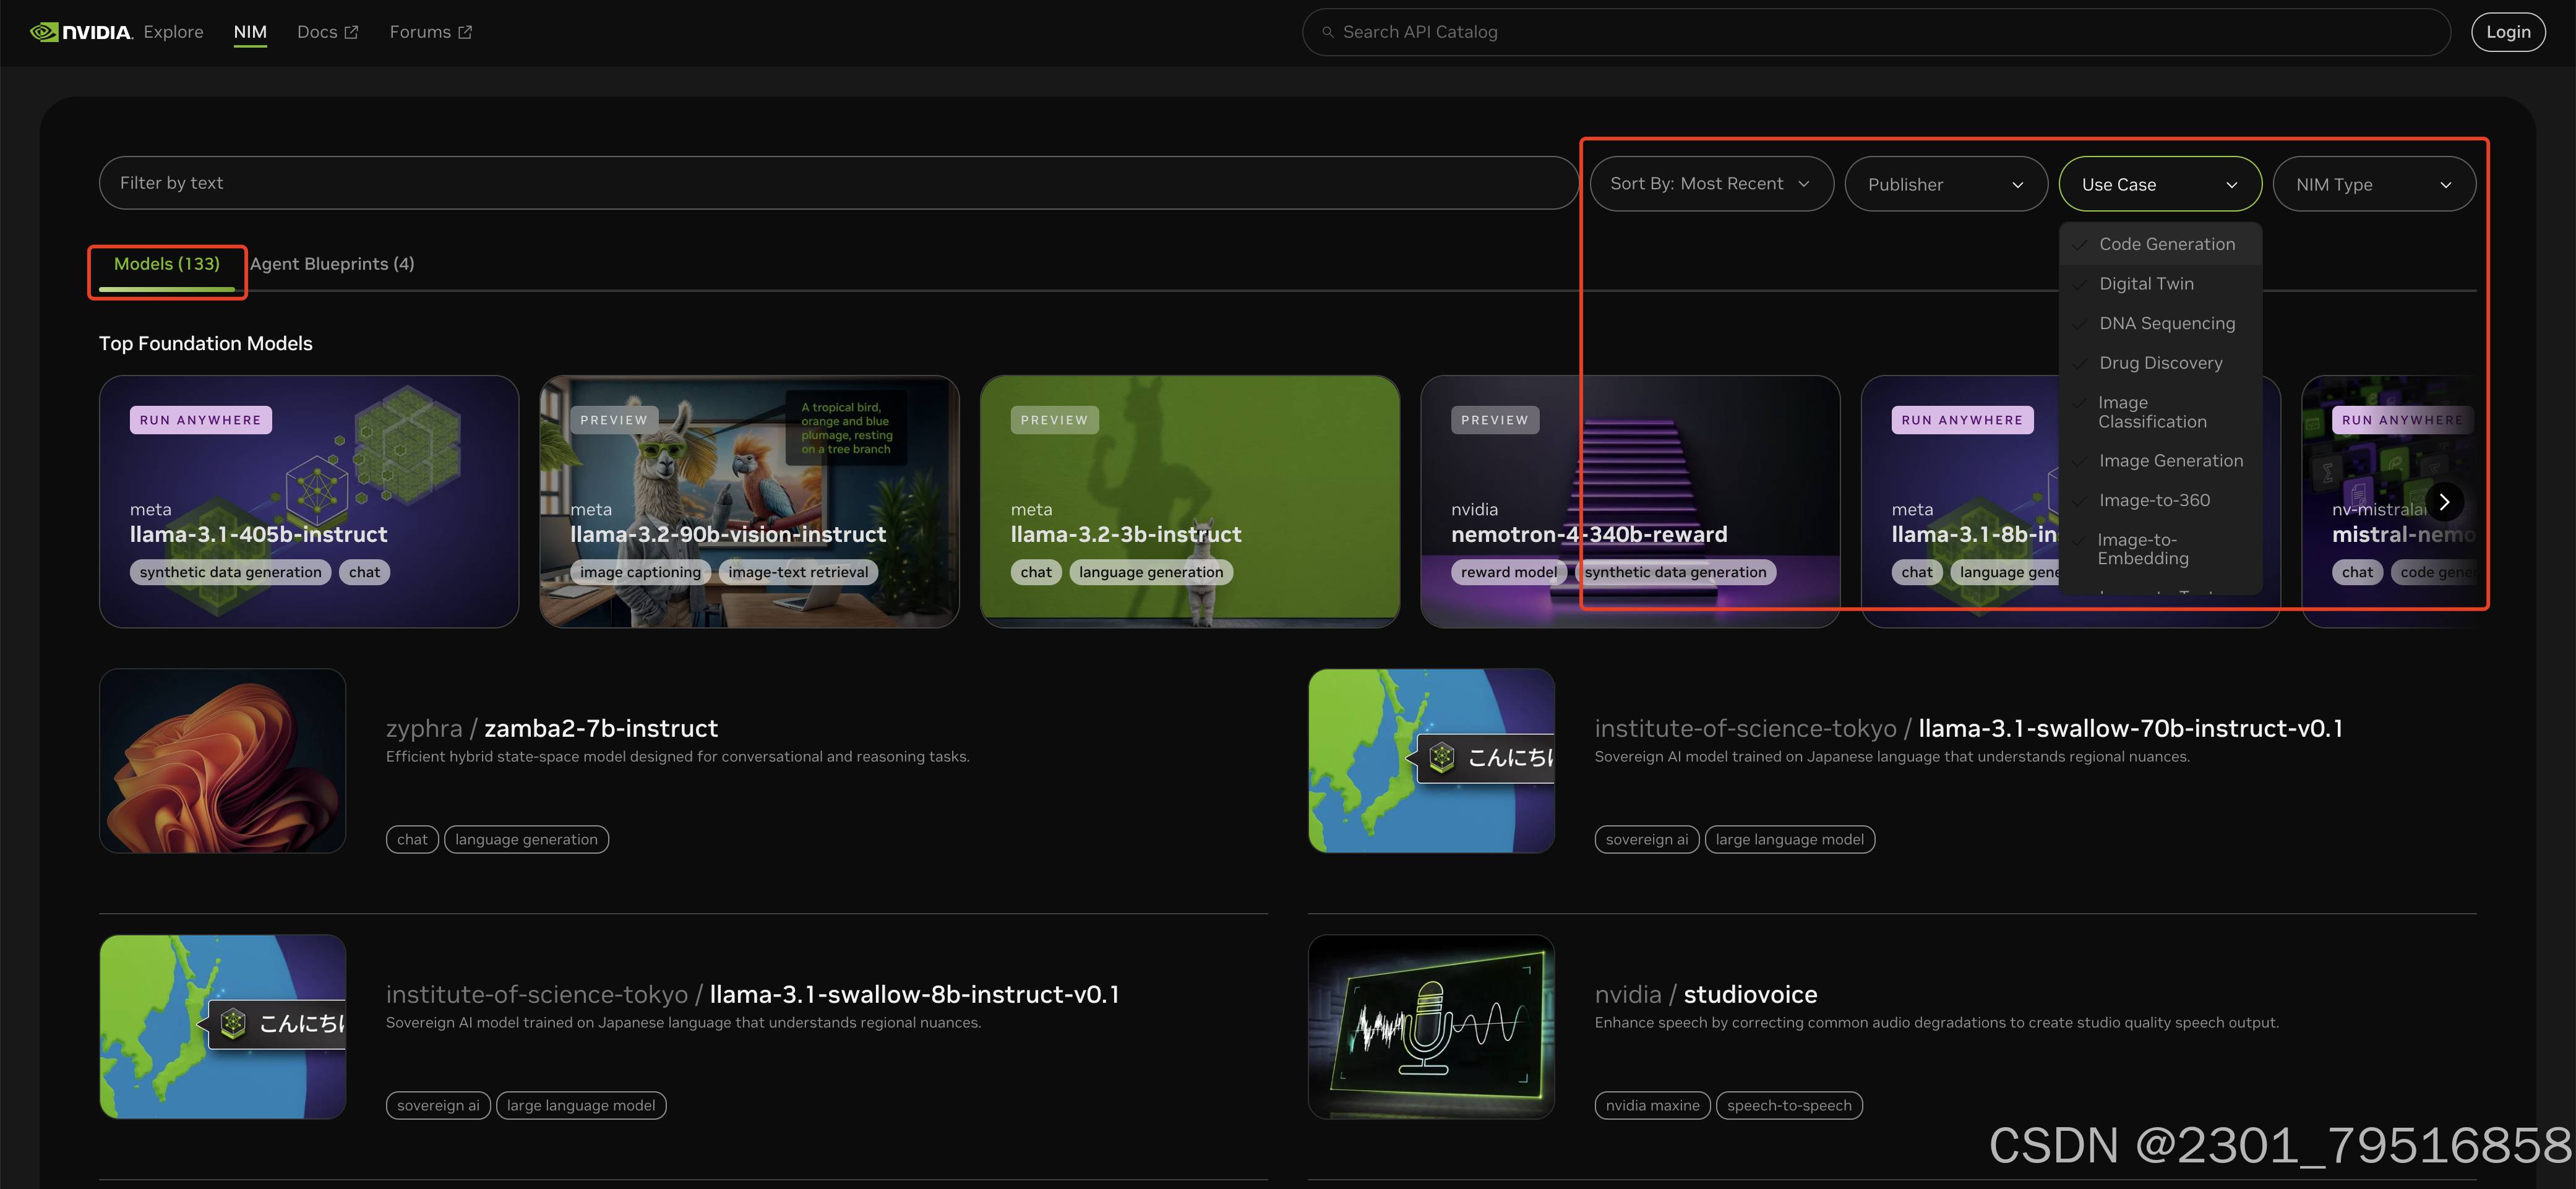Open the Publisher dropdown
This screenshot has width=2576, height=1189.
[x=1946, y=184]
